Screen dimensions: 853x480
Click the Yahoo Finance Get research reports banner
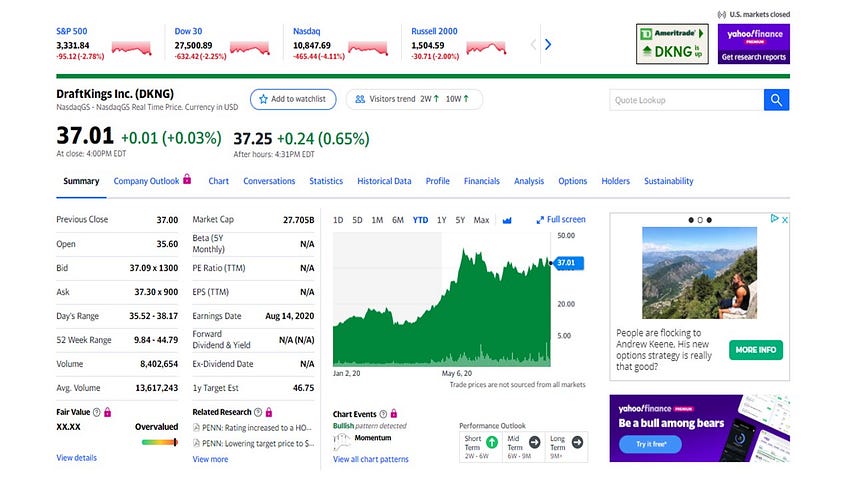coord(753,44)
